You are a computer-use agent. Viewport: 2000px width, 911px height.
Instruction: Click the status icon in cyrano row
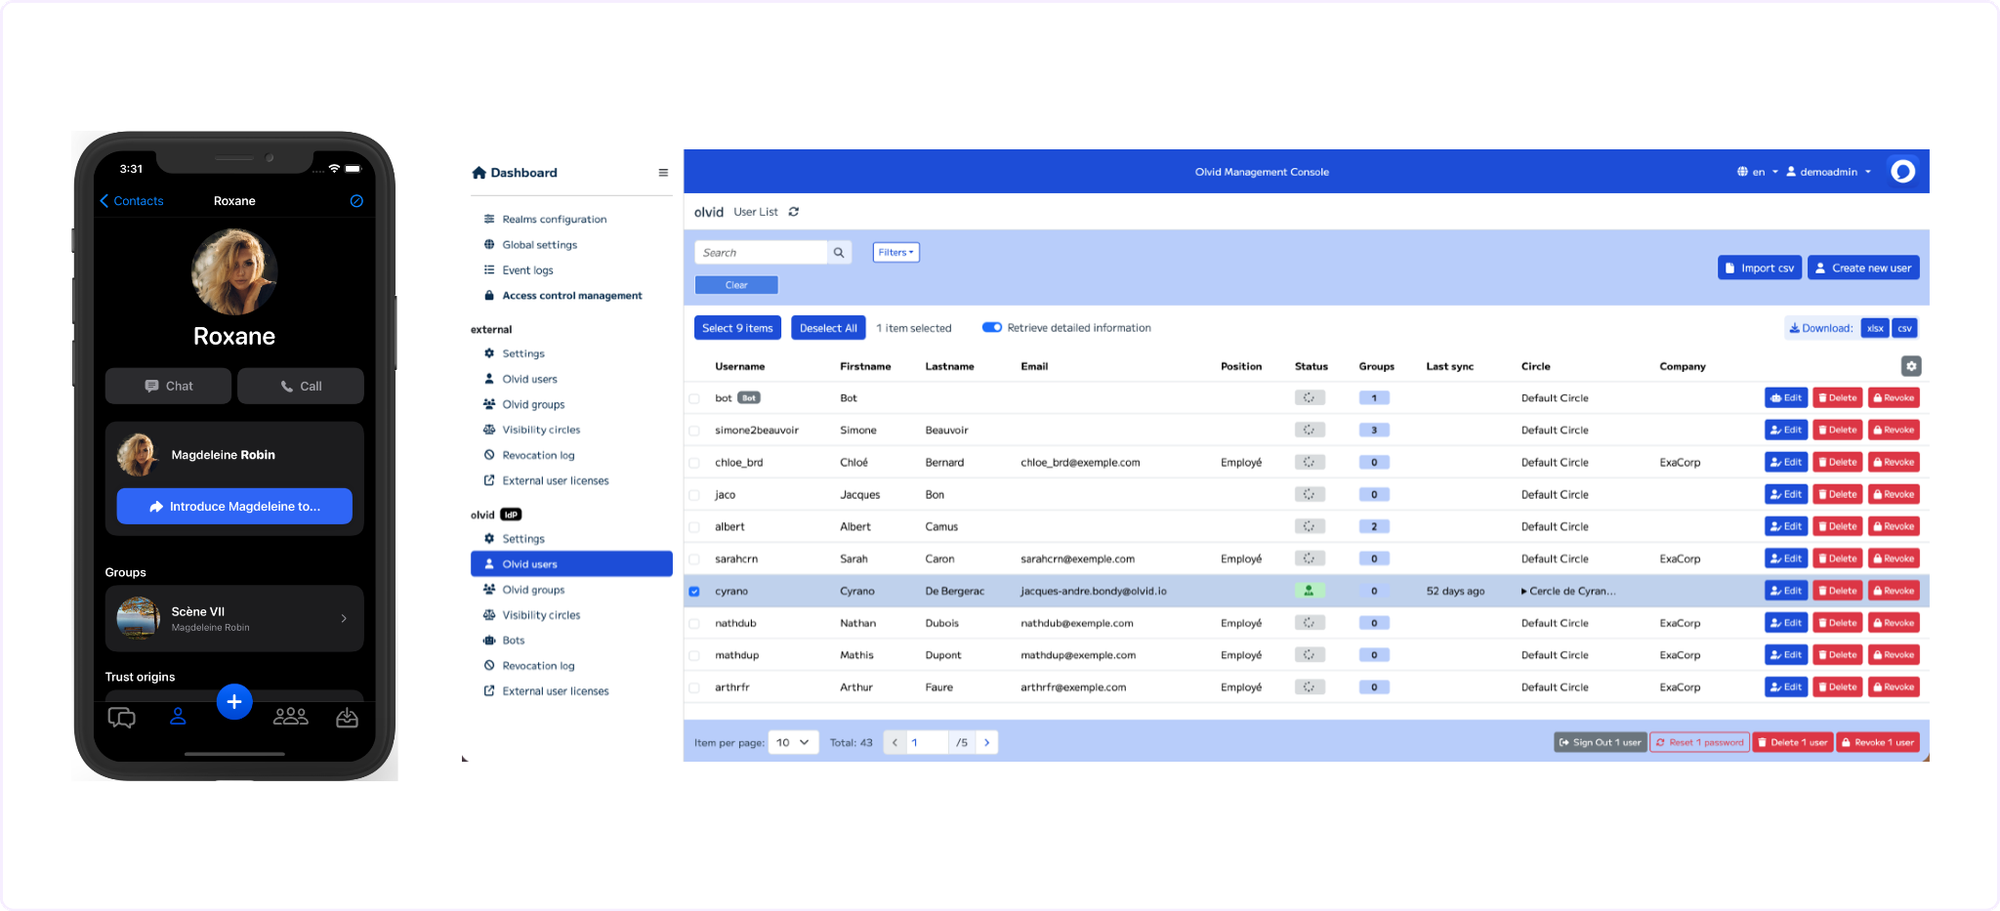(1309, 591)
